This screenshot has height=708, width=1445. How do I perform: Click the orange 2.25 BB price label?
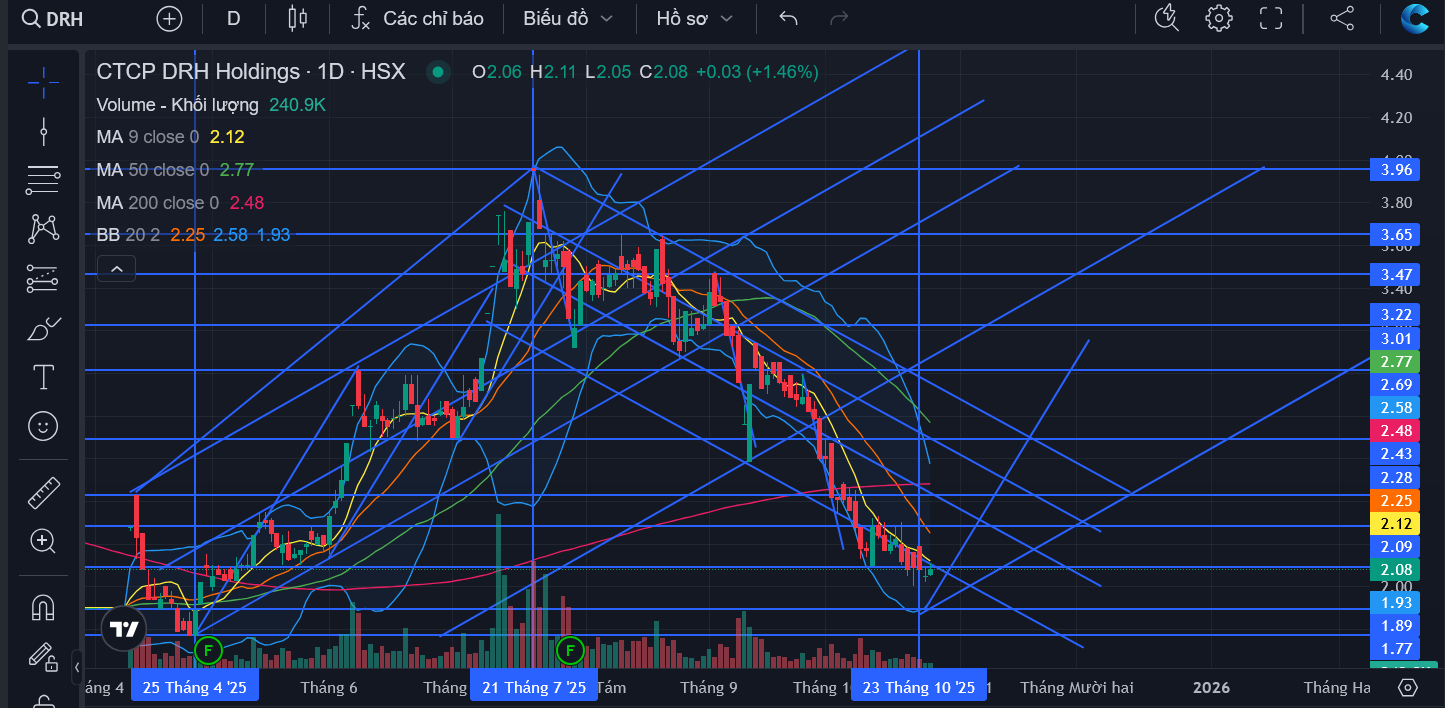click(1396, 500)
